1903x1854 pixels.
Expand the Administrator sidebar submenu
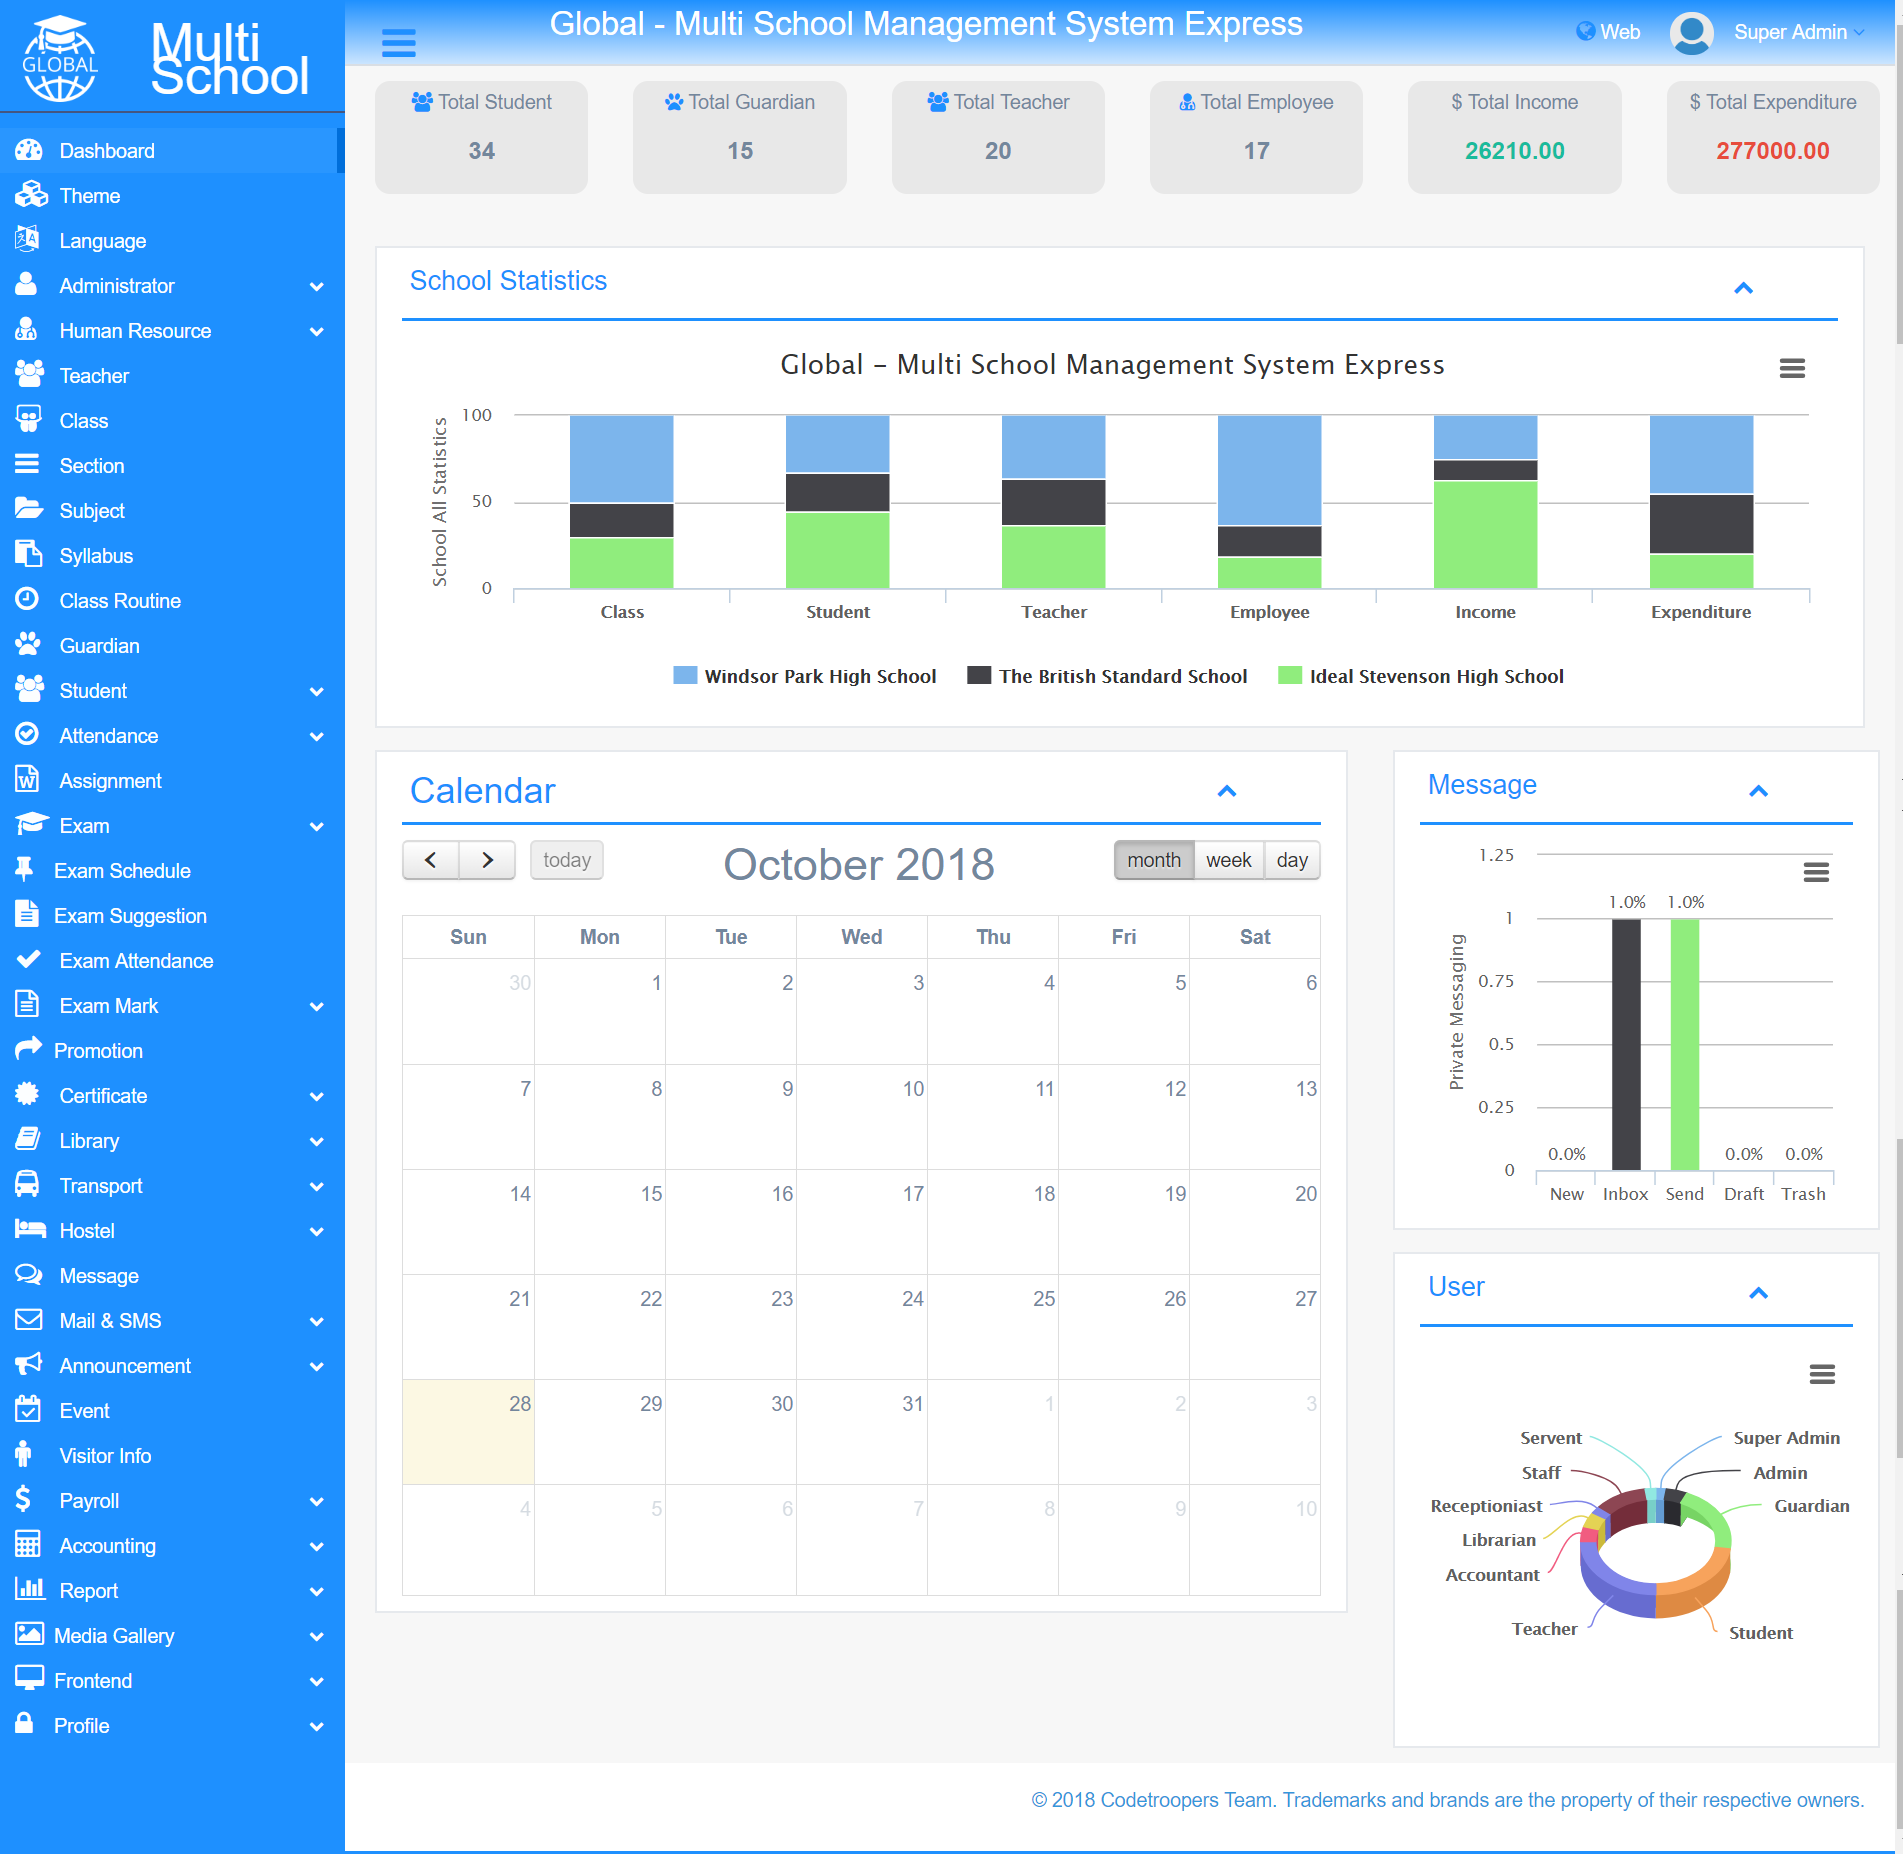coord(172,286)
